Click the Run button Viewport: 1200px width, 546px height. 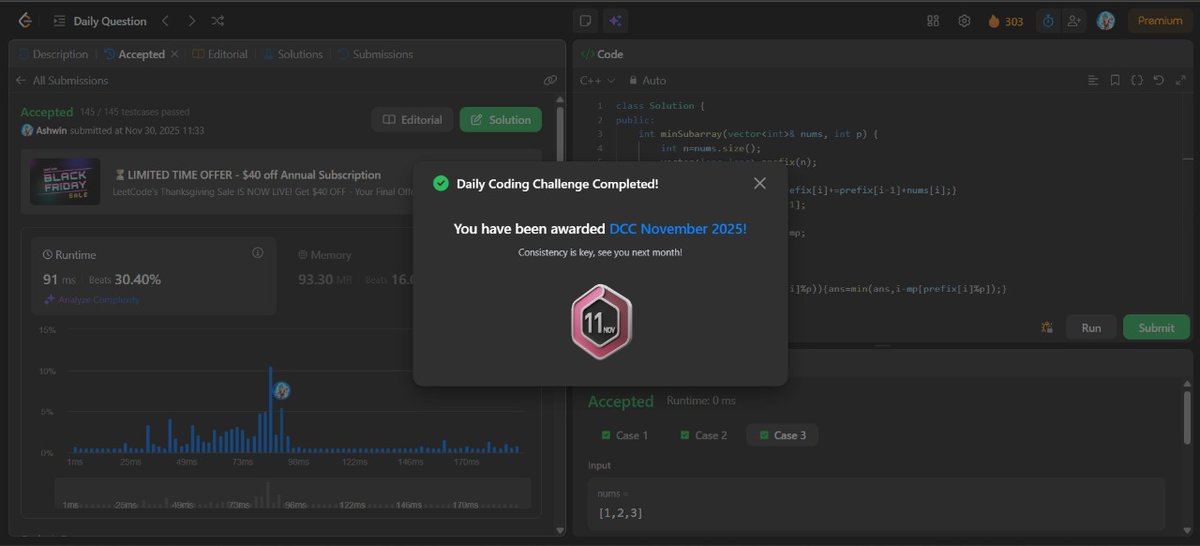pos(1091,327)
